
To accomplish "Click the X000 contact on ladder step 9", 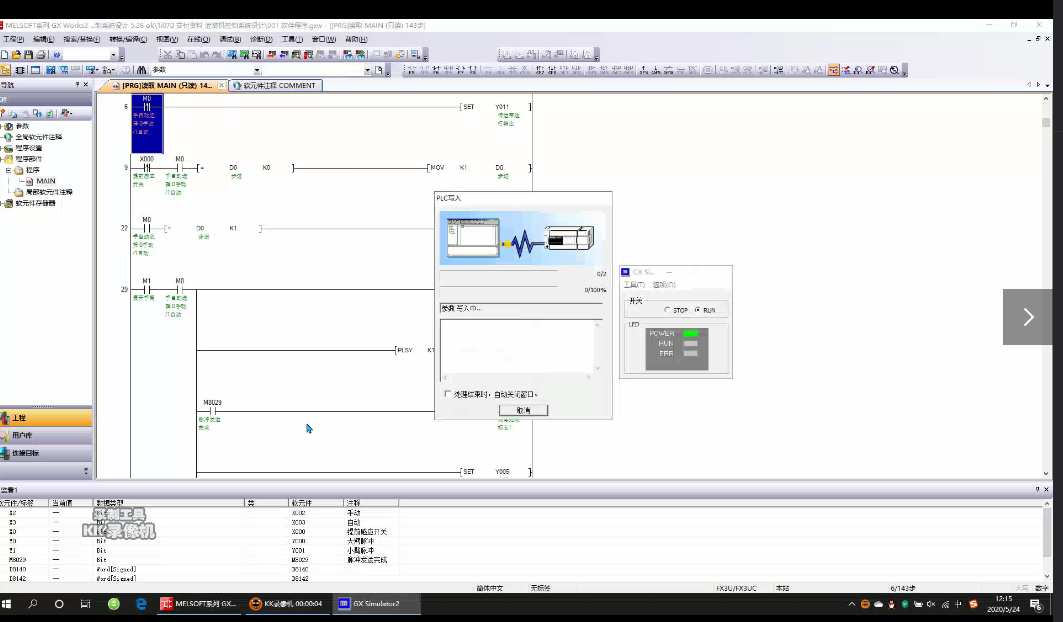I will click(146, 168).
